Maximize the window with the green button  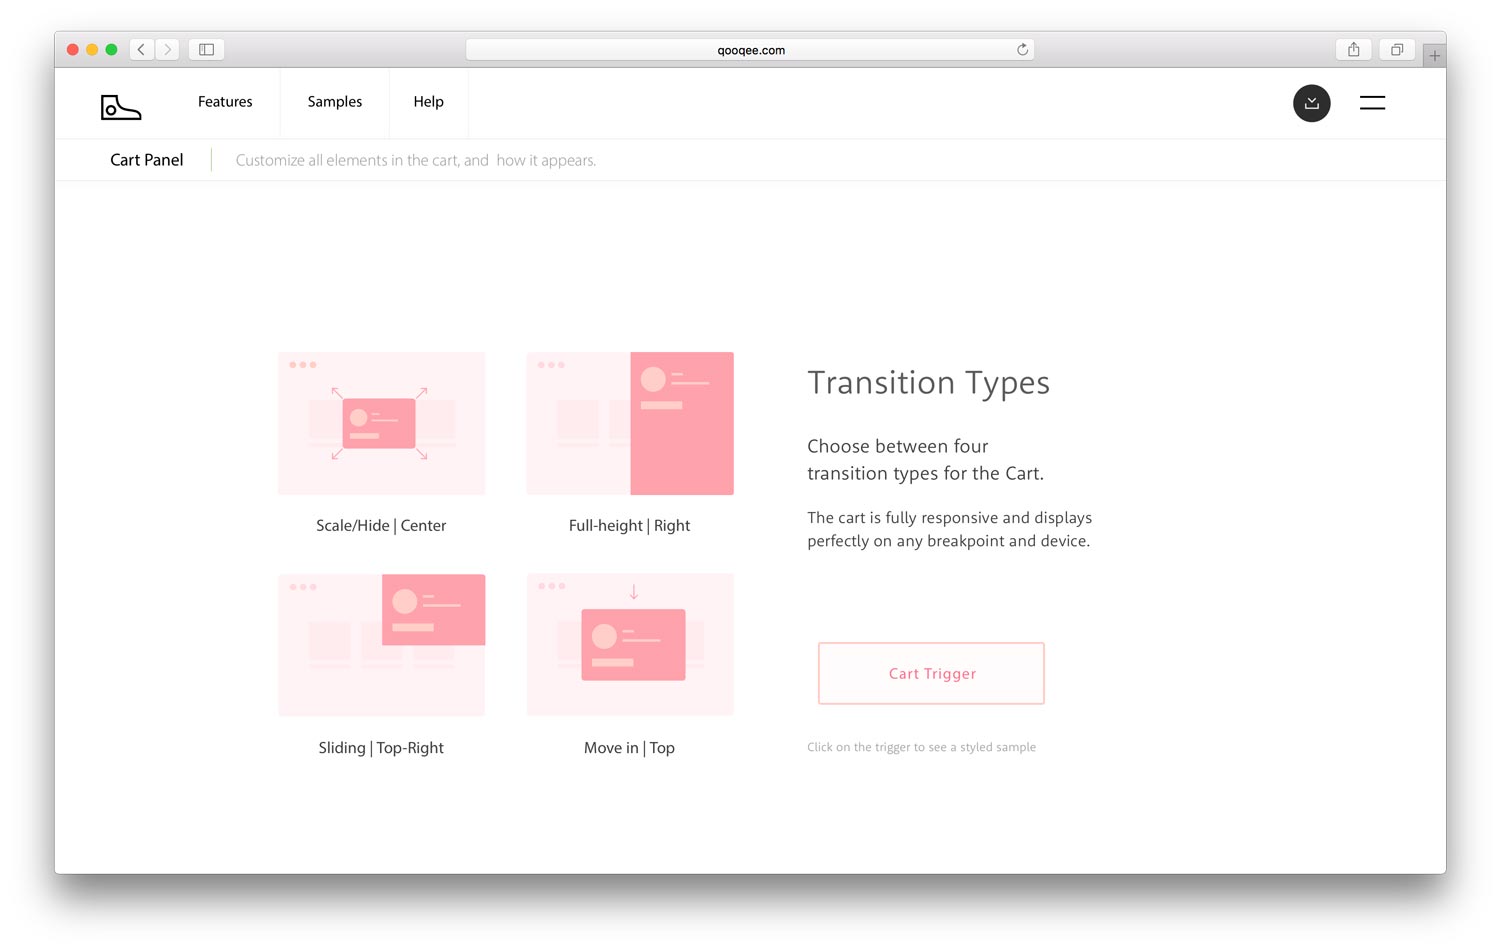(111, 49)
